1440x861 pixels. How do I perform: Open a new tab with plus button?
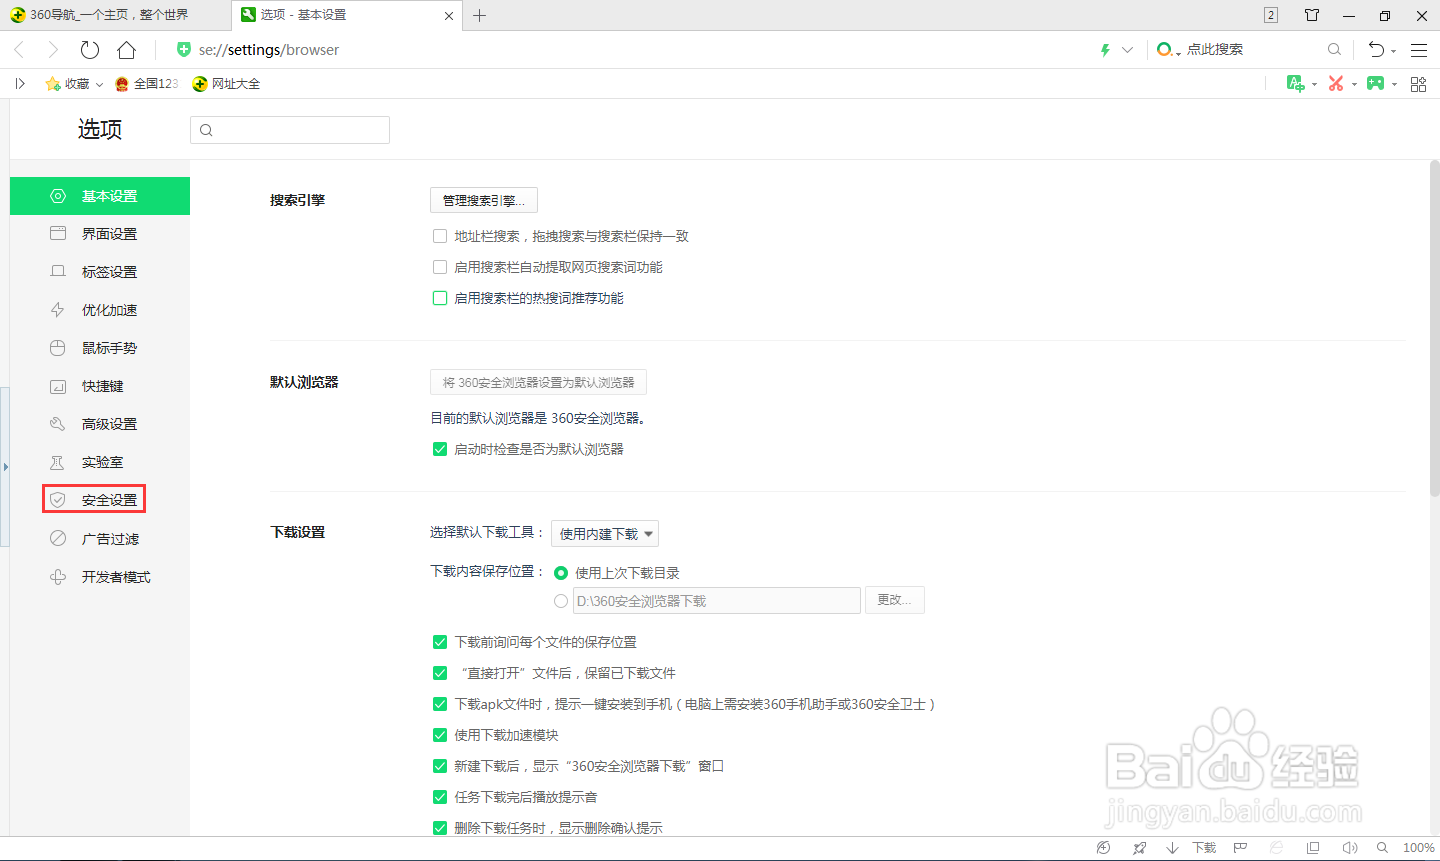coord(480,15)
